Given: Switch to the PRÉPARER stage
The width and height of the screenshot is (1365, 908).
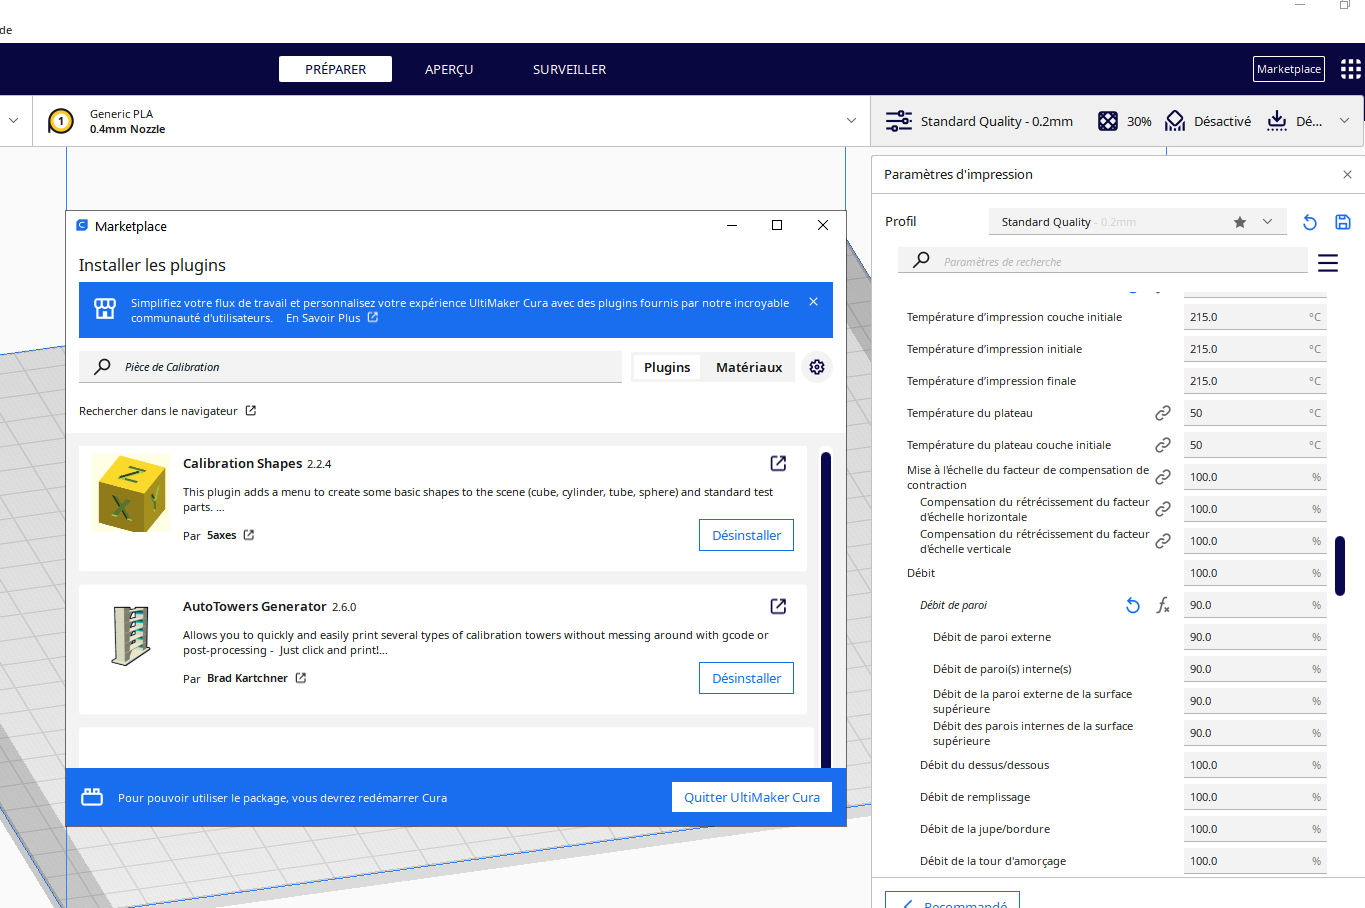Looking at the screenshot, I should [x=335, y=69].
